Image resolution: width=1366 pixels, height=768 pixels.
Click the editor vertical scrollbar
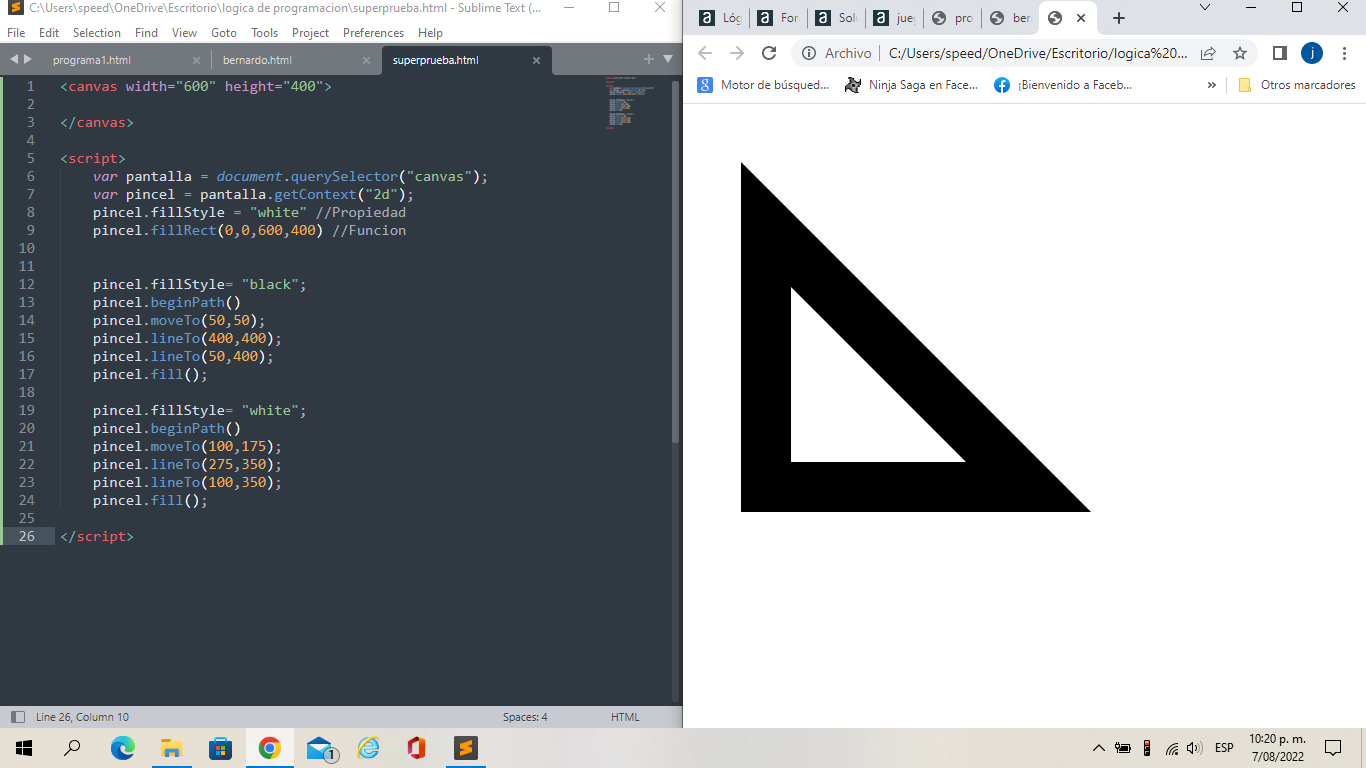676,262
